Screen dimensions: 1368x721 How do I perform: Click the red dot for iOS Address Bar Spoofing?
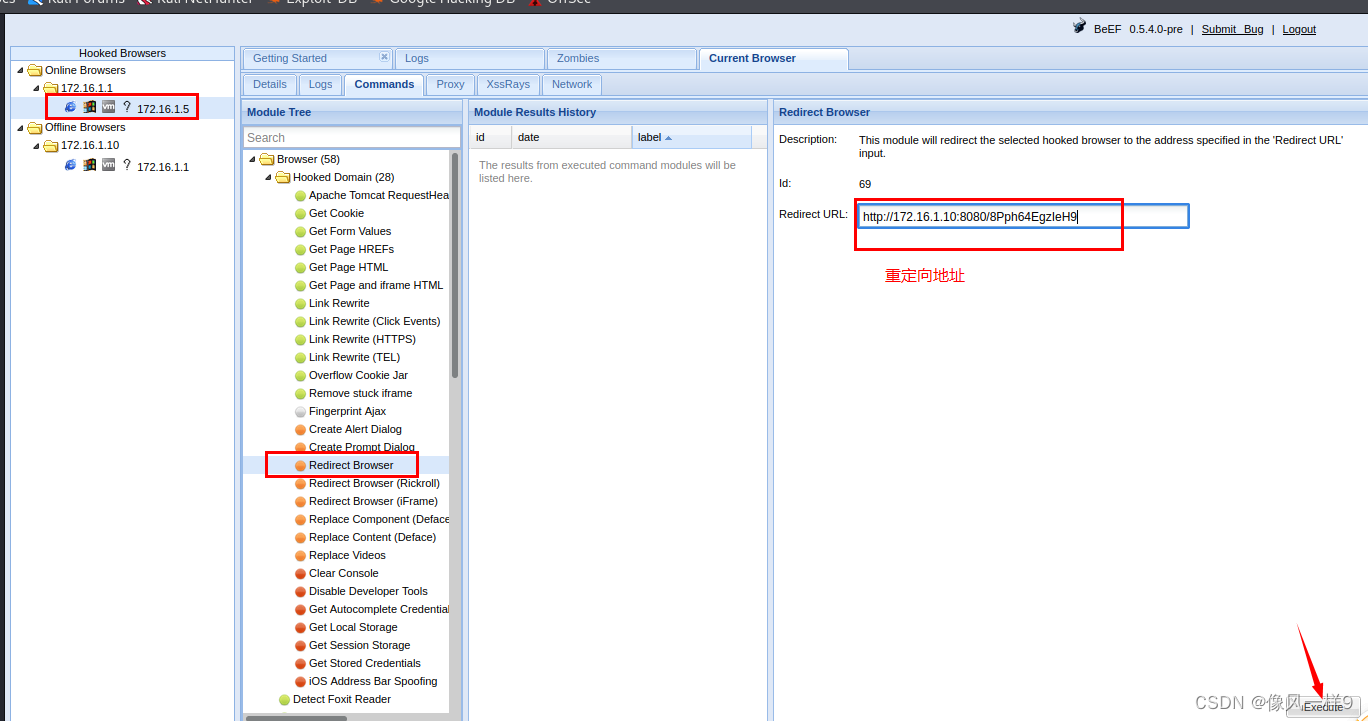[300, 681]
